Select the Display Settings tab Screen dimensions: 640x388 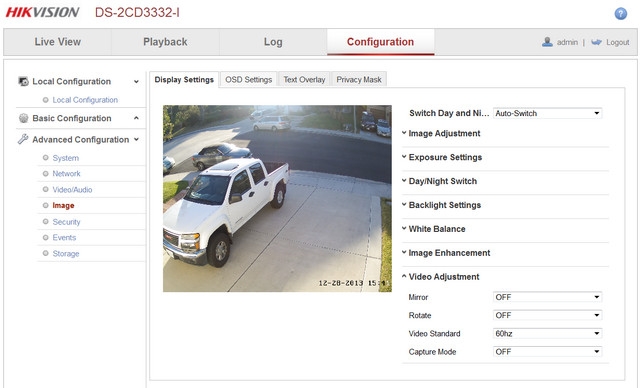[x=184, y=80]
